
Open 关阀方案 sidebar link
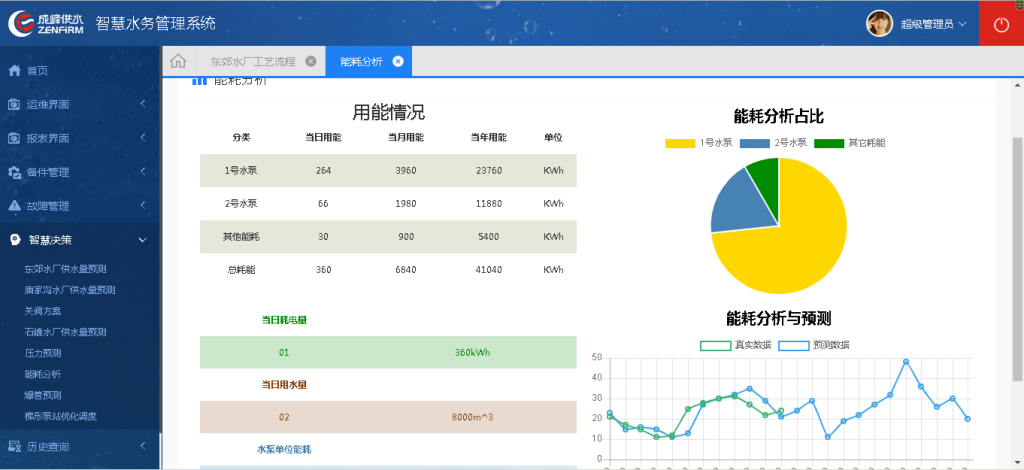pos(43,311)
